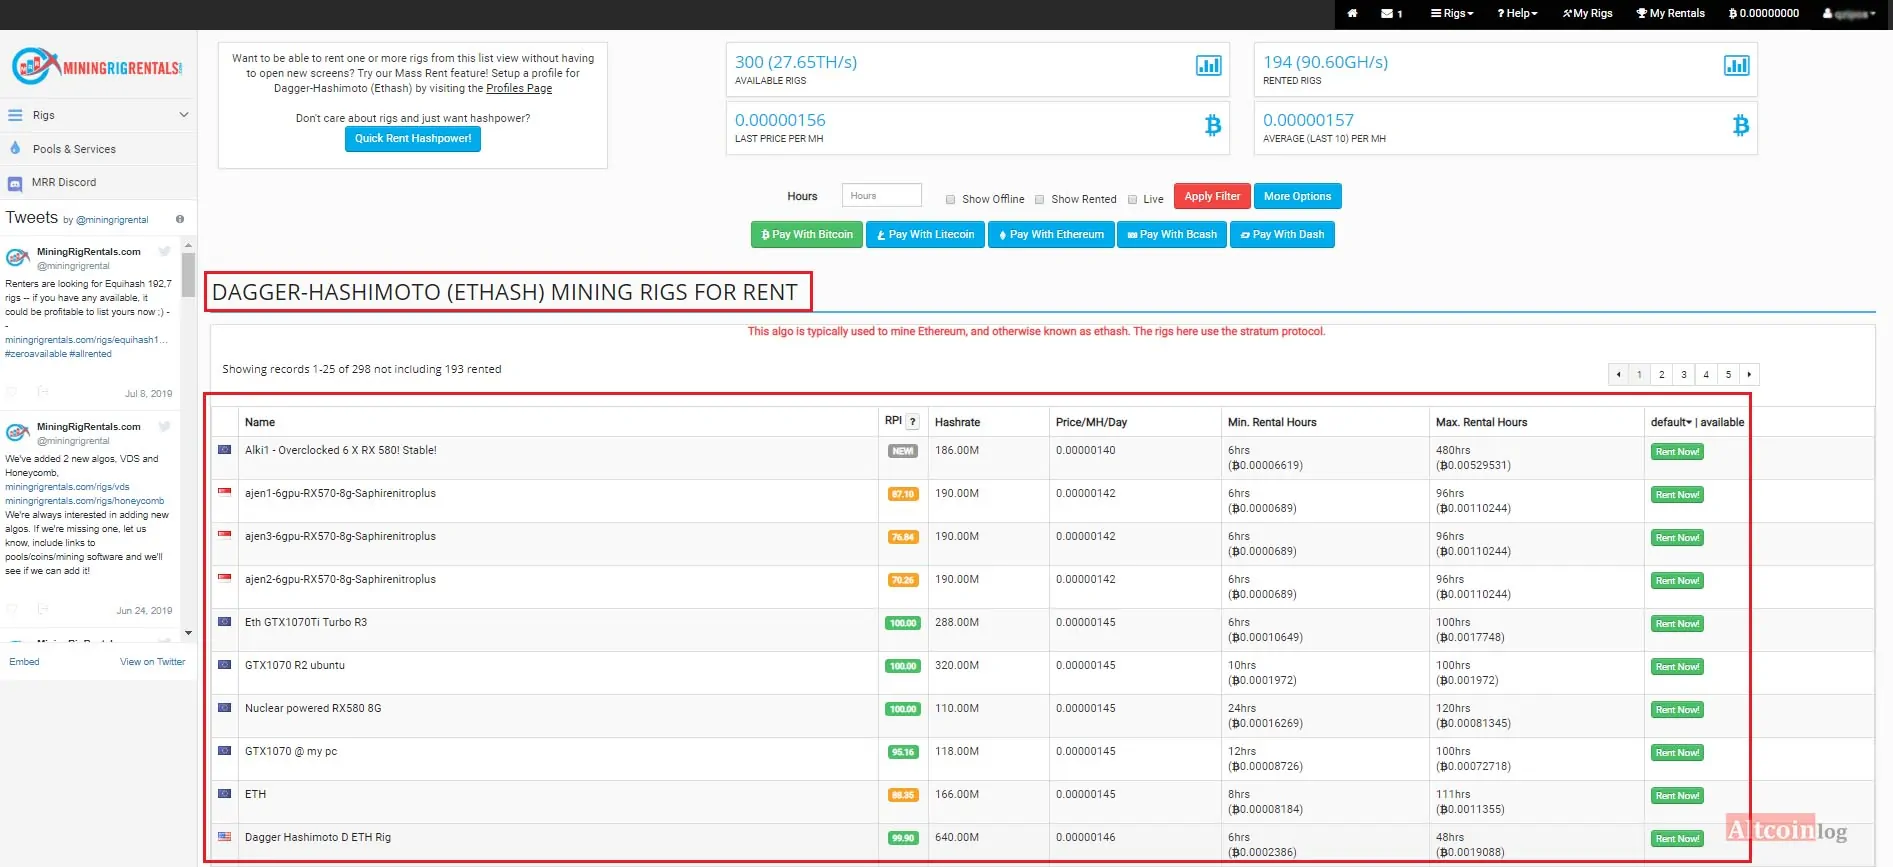Open My Rentals from top menu
Image resolution: width=1893 pixels, height=867 pixels.
(1670, 13)
